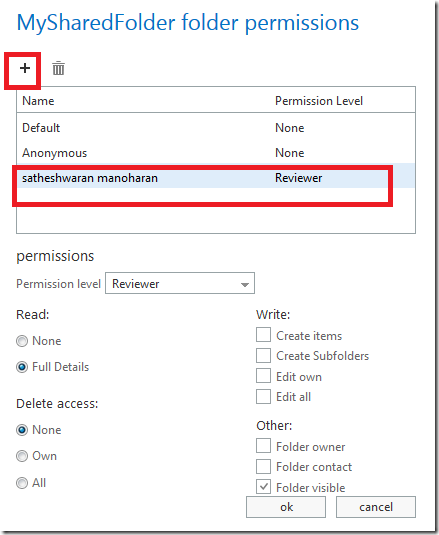Select the Default permission row
This screenshot has height=535, width=439.
(216, 128)
